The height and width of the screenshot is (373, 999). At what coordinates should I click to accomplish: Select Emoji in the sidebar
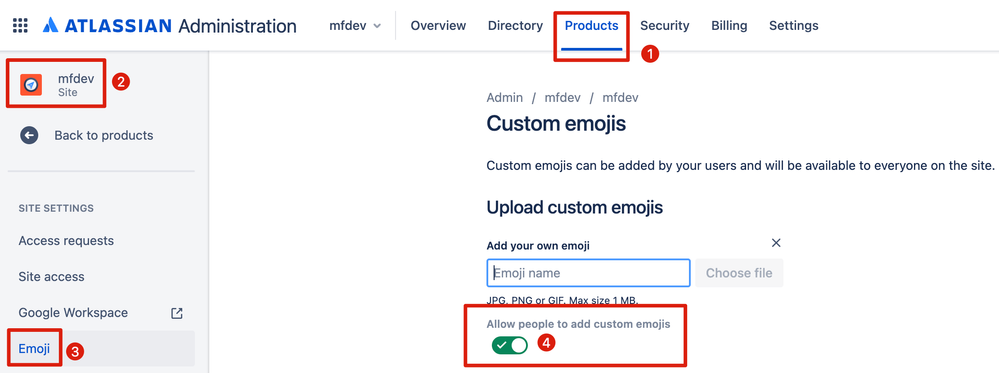tap(34, 349)
